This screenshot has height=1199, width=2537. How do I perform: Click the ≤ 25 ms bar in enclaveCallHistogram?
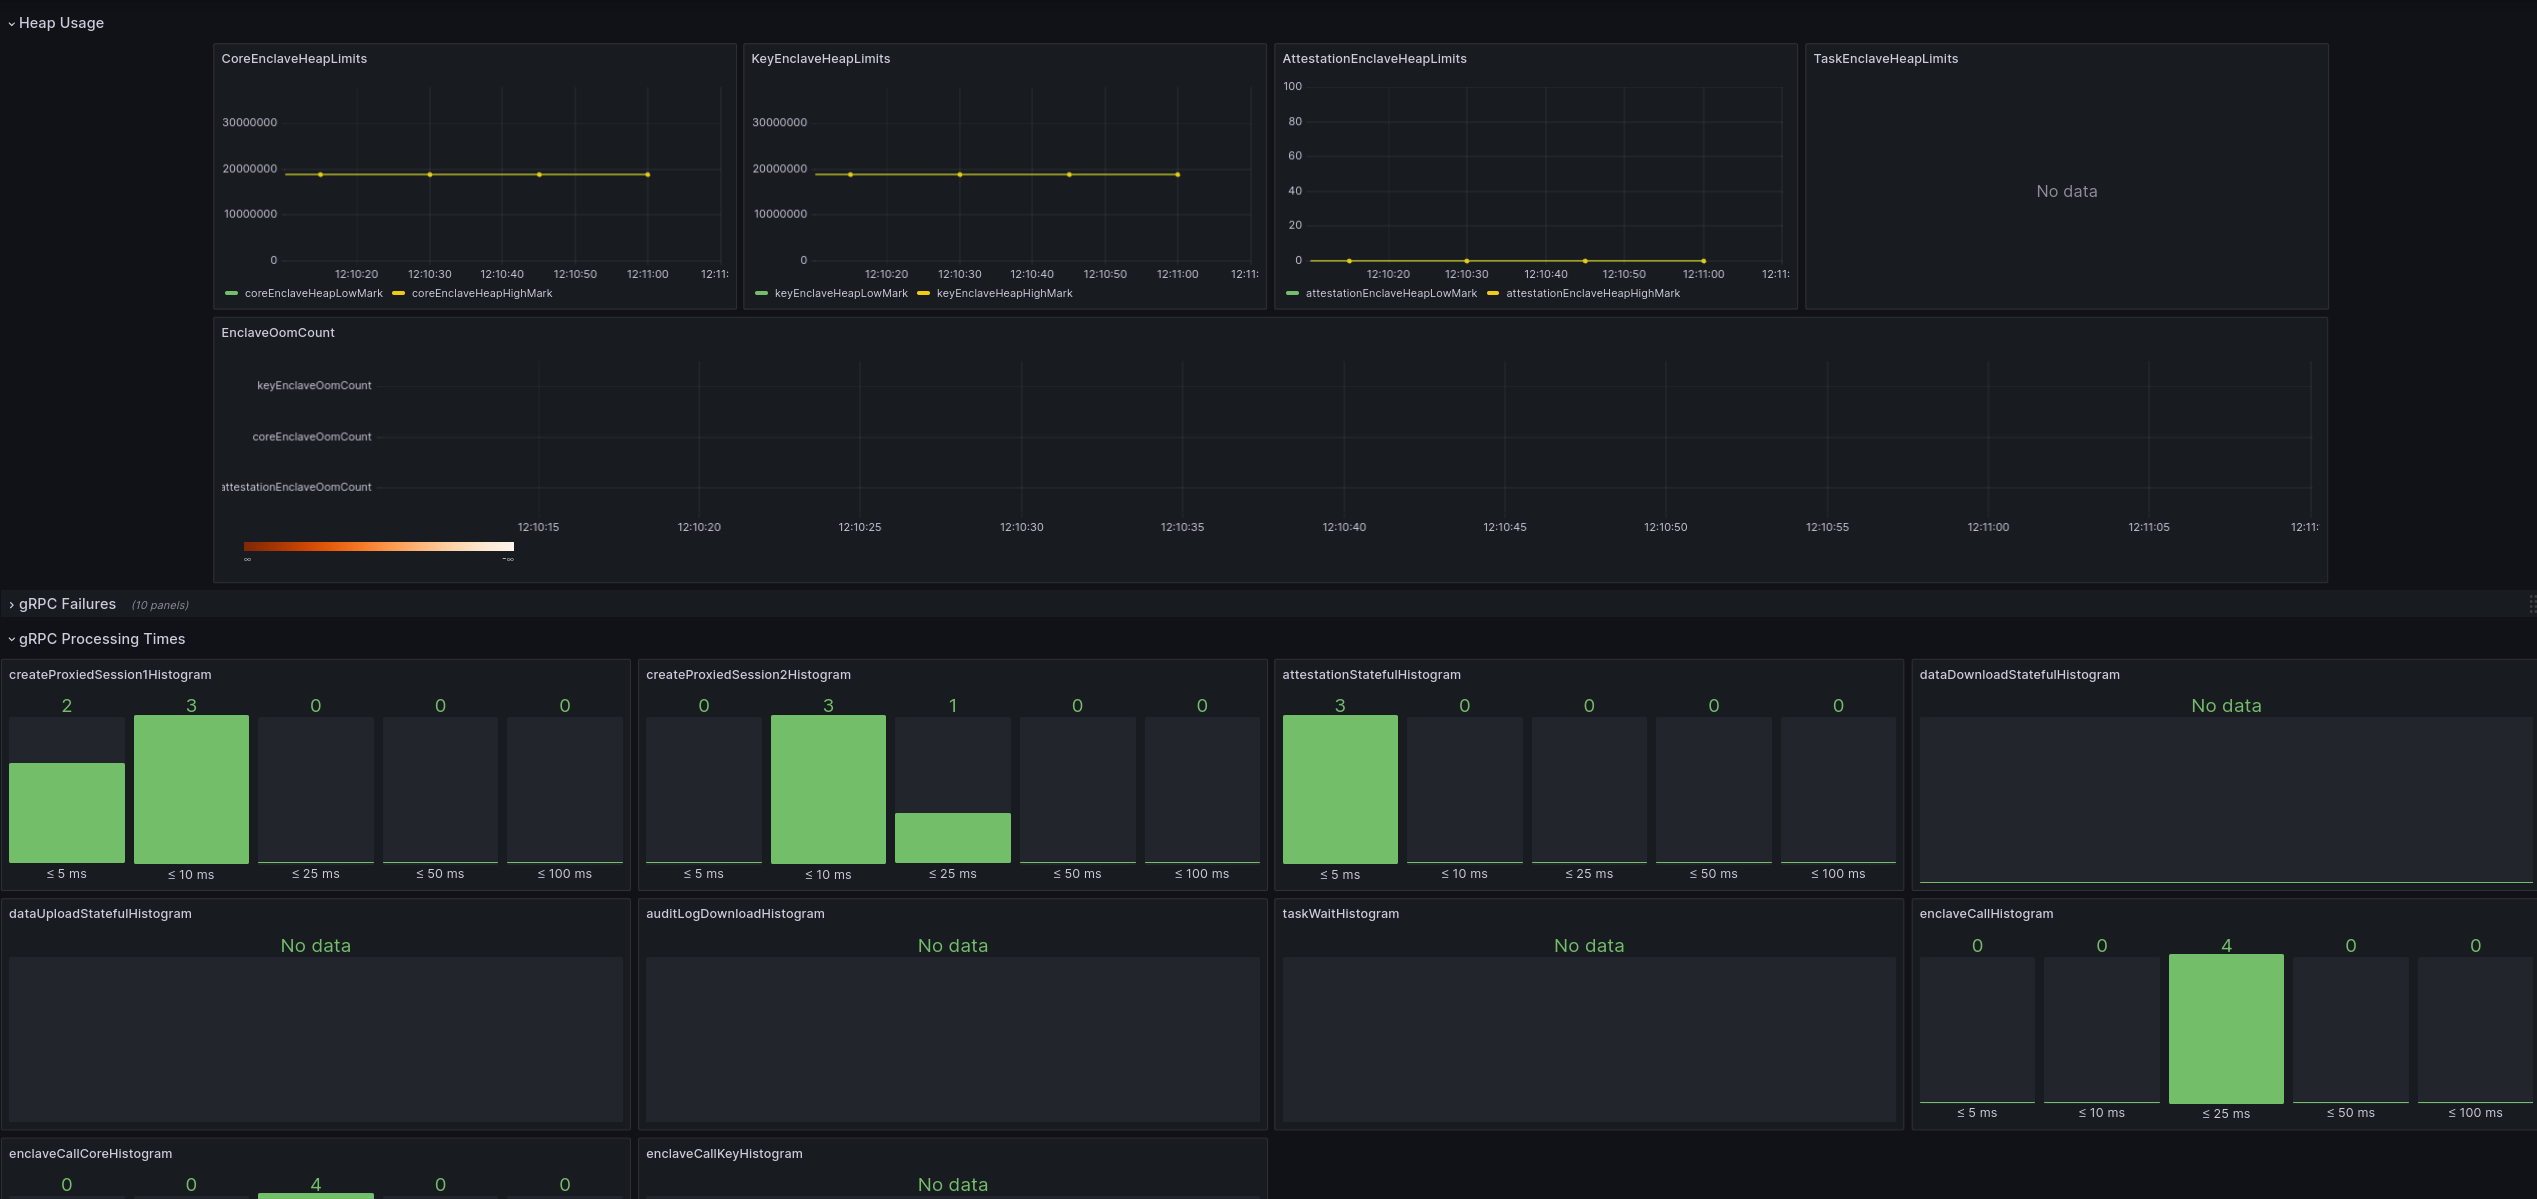point(2226,1029)
